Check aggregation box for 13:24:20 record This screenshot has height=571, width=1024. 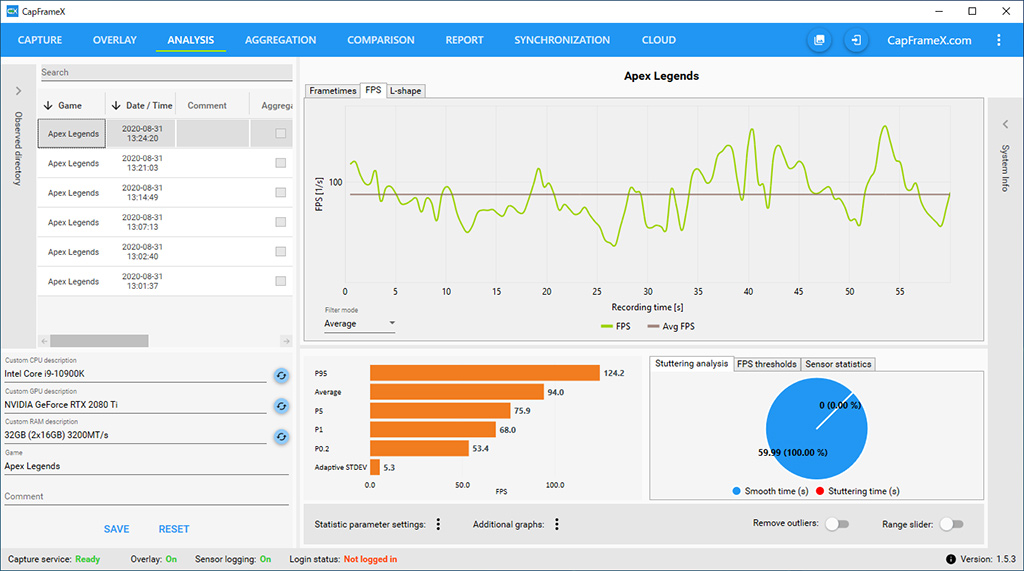tap(281, 134)
